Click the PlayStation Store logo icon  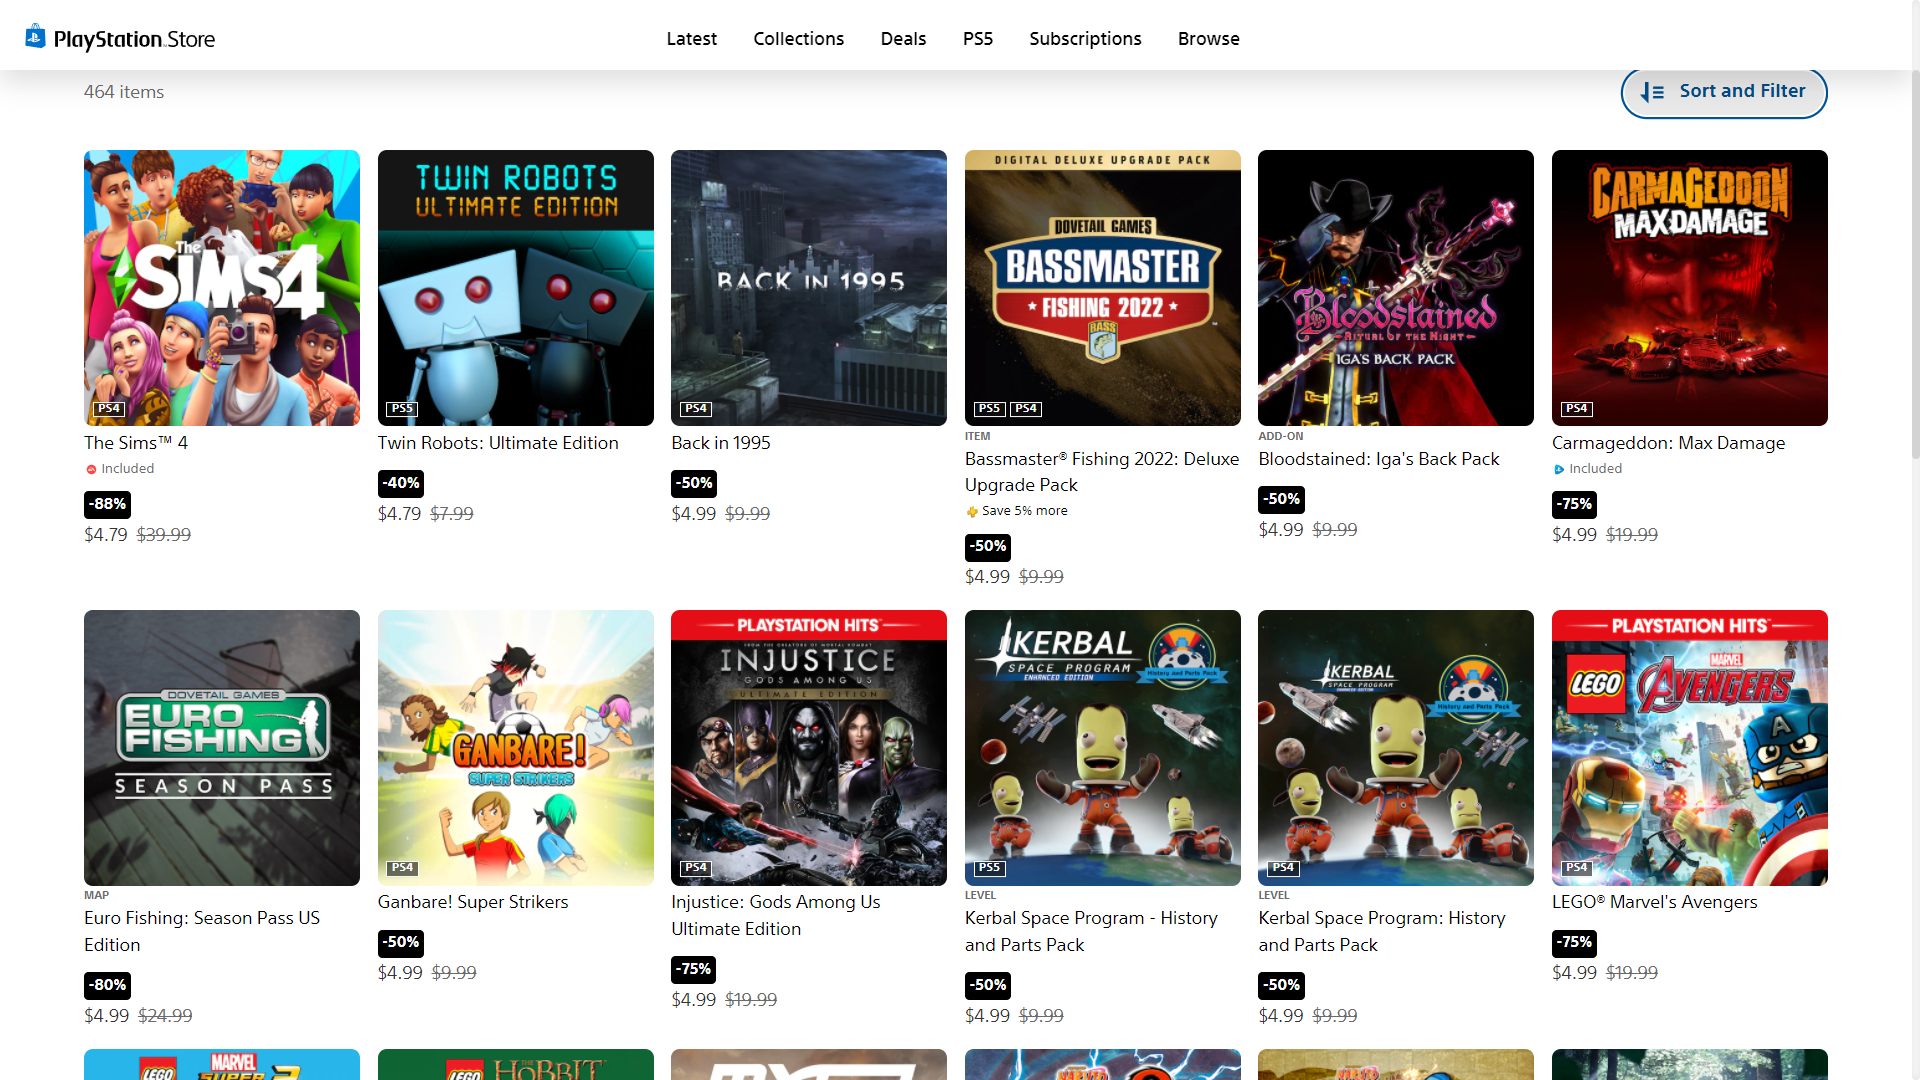point(35,37)
